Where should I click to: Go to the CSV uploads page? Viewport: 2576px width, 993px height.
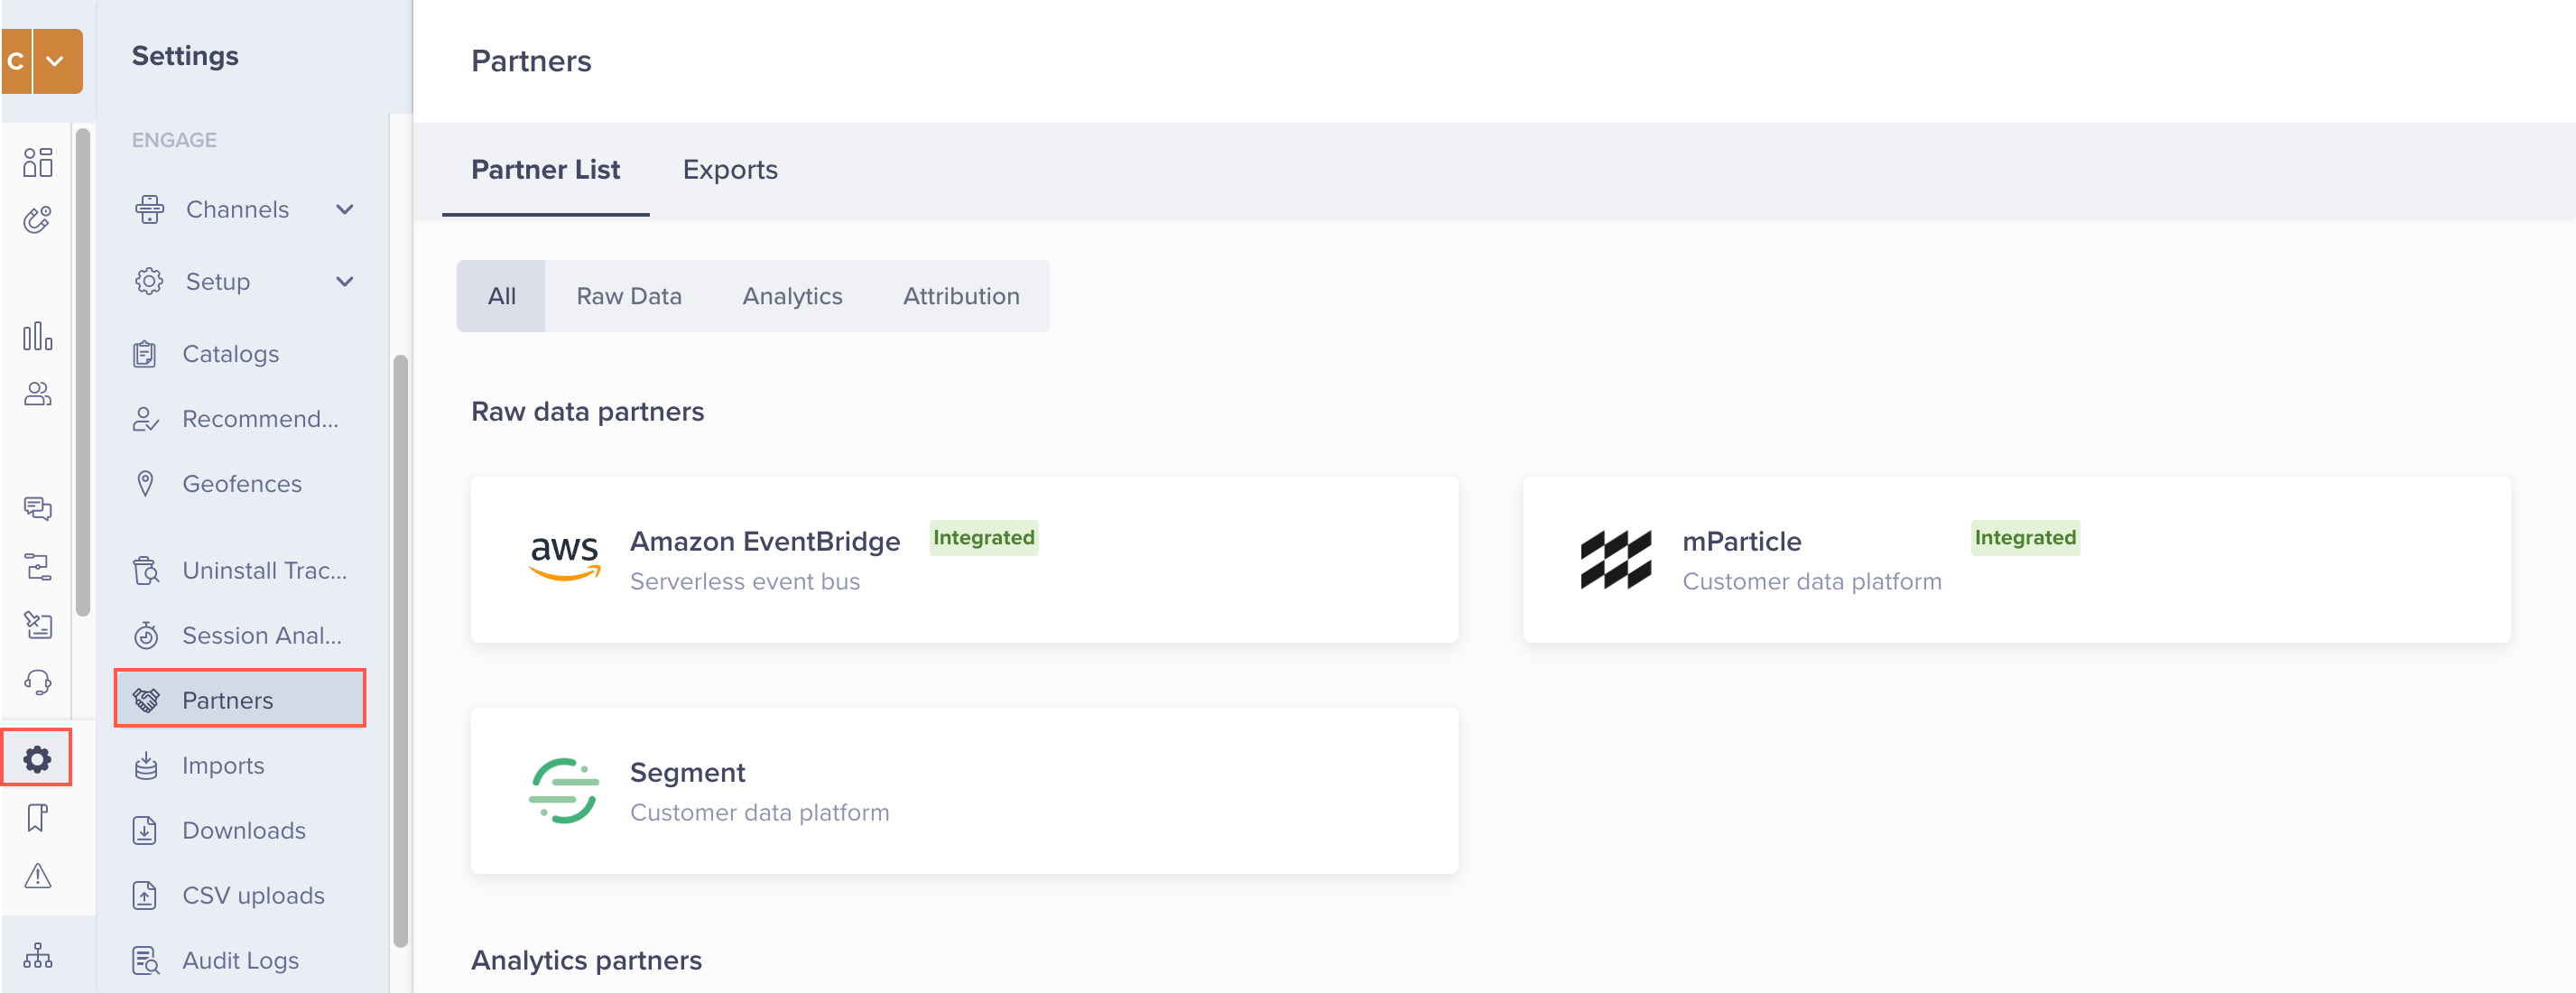[252, 894]
